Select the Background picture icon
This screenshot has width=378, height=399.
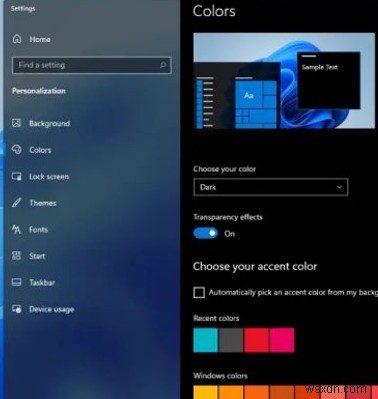click(17, 123)
